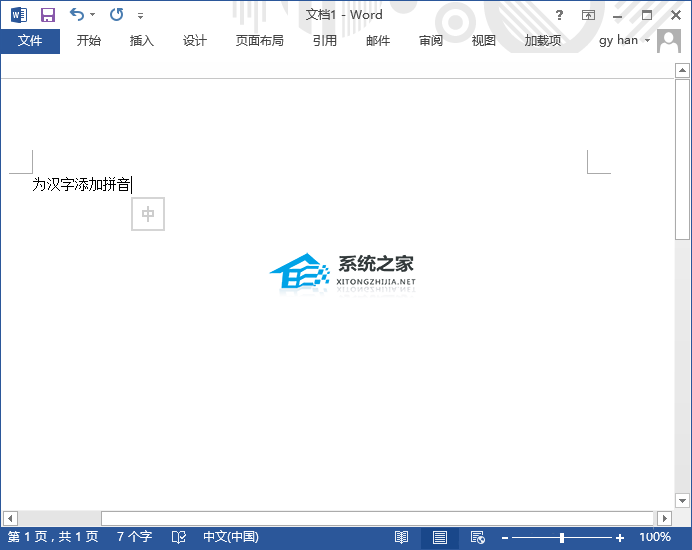Click vertical scrollbar down arrow
The width and height of the screenshot is (692, 550).
(682, 501)
